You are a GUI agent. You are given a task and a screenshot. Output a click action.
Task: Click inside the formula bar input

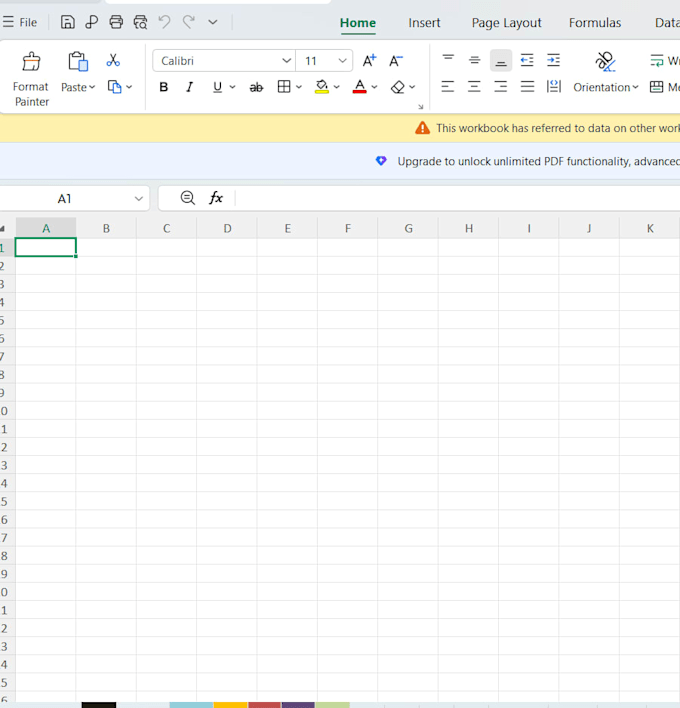coord(457,198)
